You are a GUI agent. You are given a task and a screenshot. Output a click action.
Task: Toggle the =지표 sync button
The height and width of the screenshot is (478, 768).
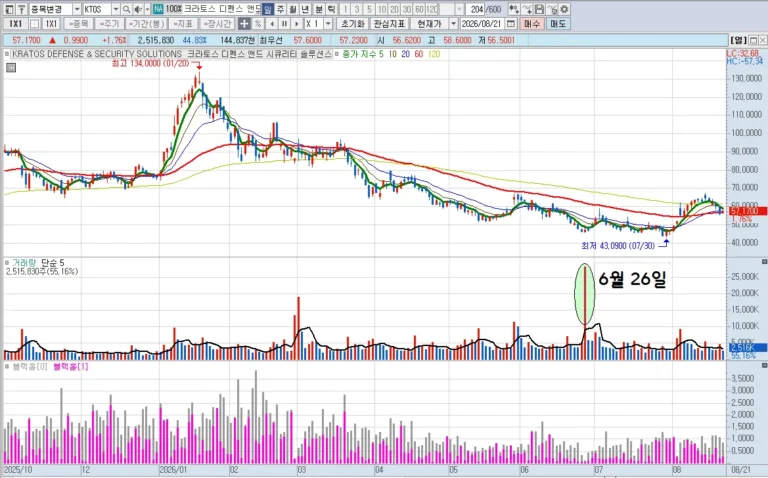(183, 24)
